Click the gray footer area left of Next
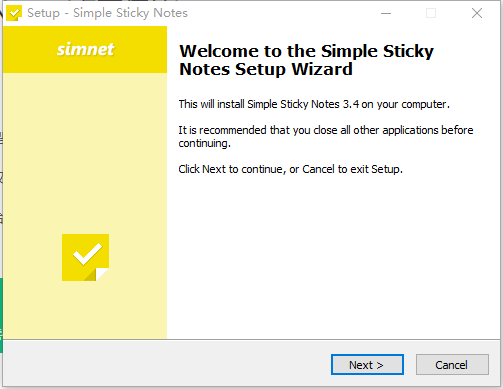Screen dimensions: 503x389 point(167,363)
